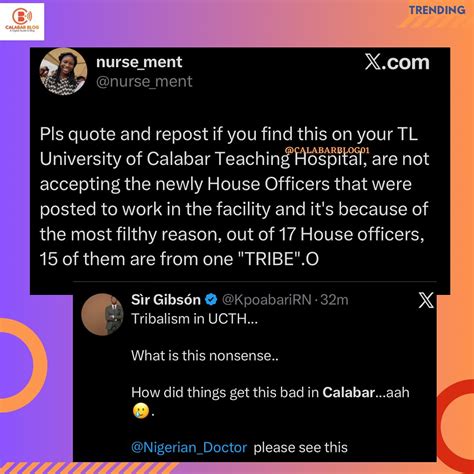Screen dimensions: 474x474
Task: Click Sir Gibsón's blue verified badge
Action: click(211, 300)
